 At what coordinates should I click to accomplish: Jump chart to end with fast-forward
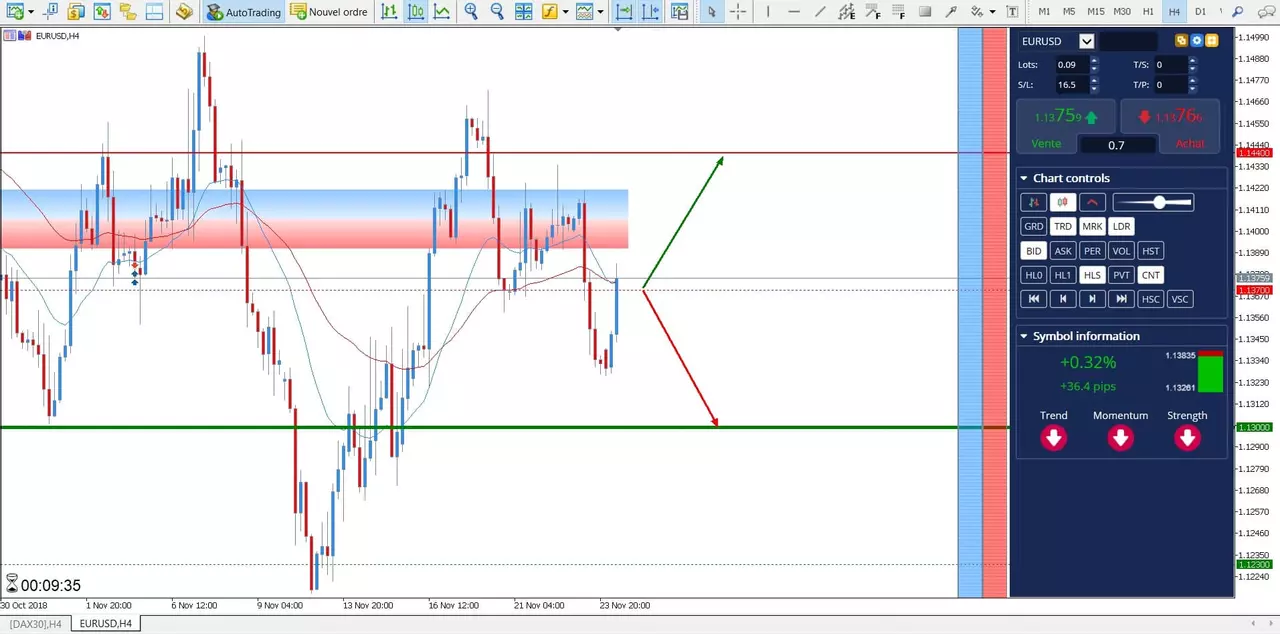1122,299
